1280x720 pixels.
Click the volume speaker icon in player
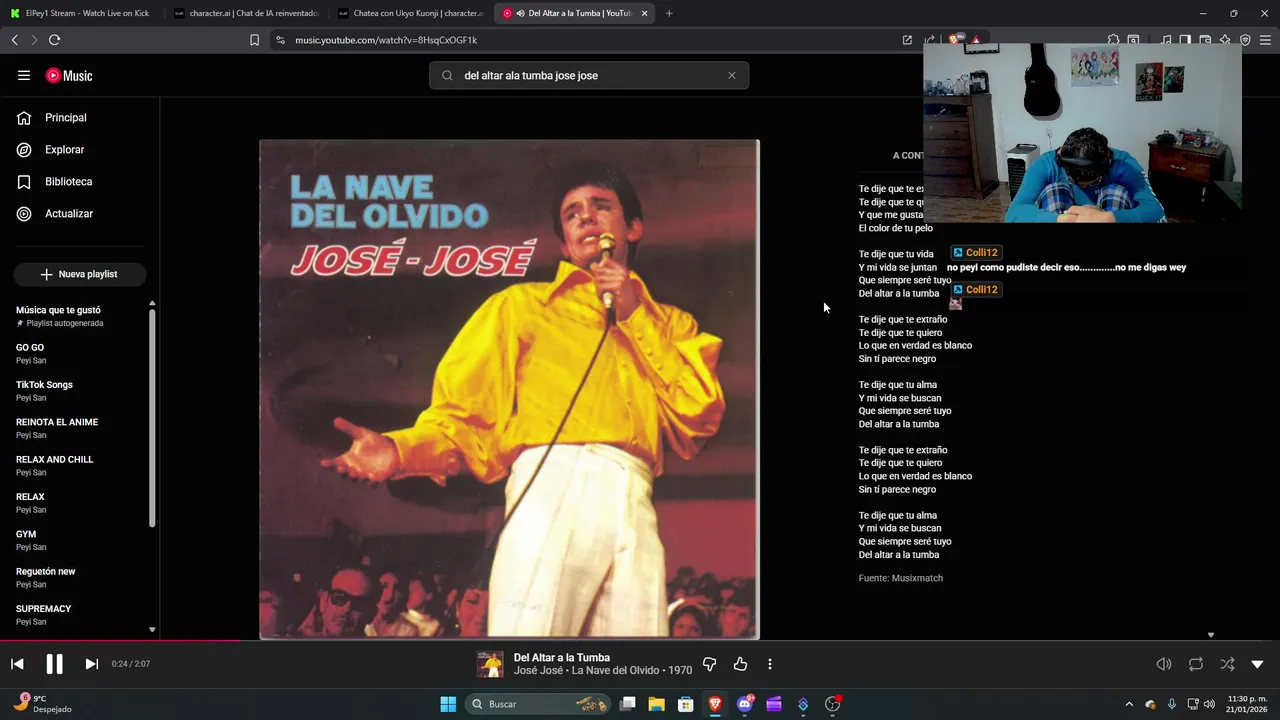[1164, 664]
